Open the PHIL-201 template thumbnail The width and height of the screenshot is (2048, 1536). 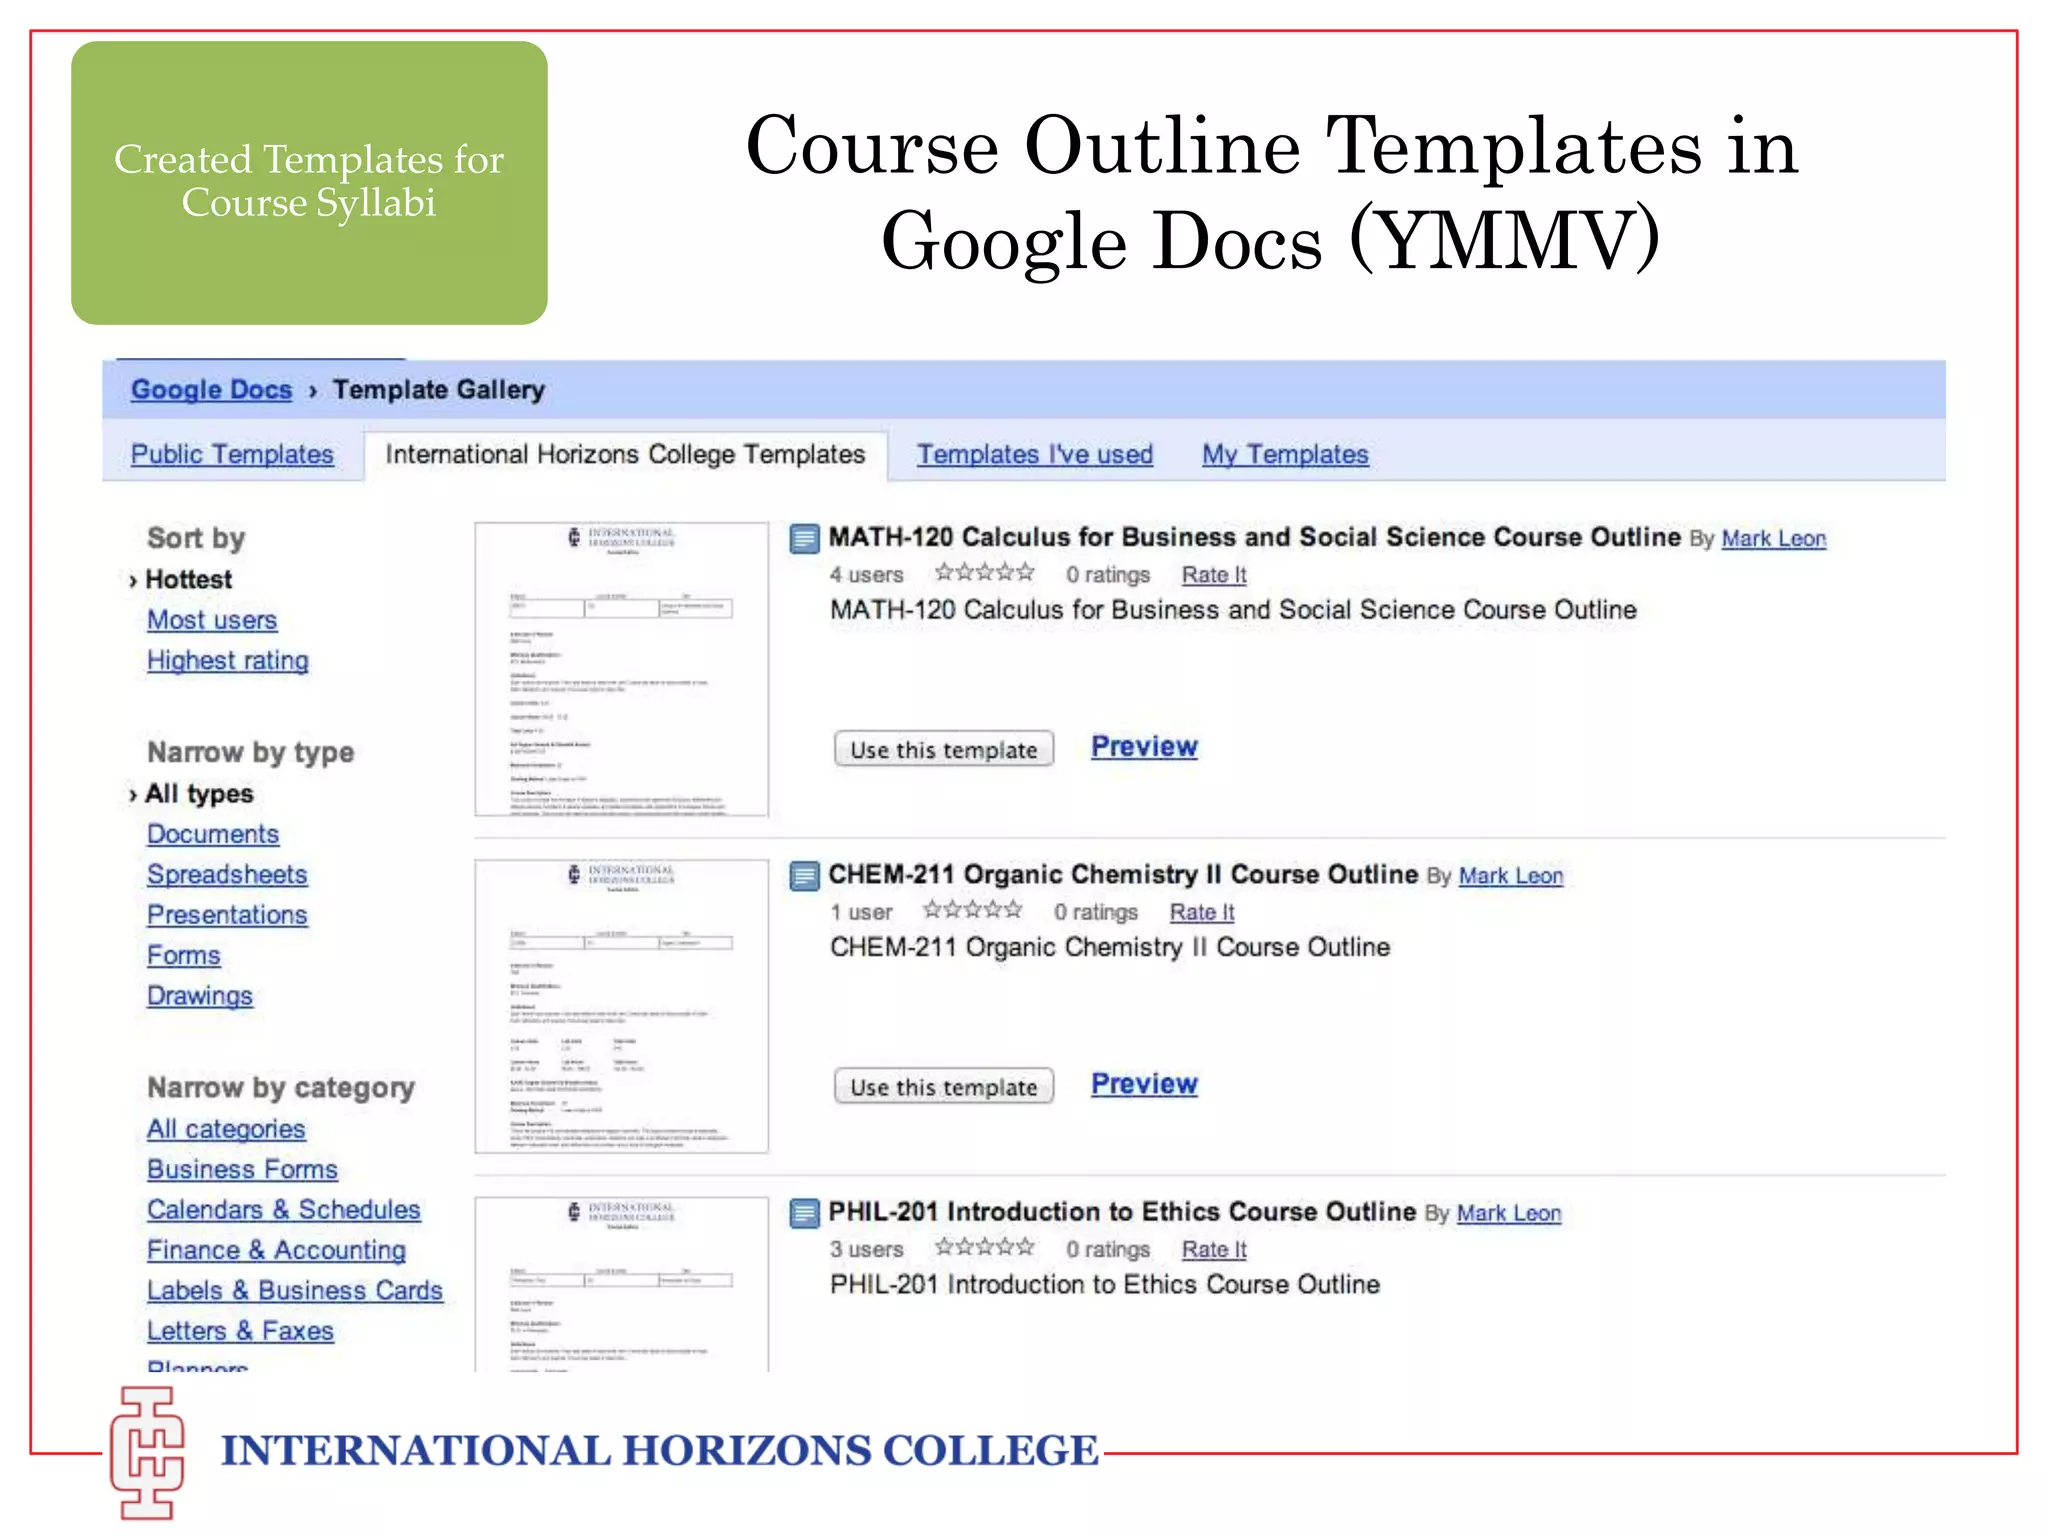622,1284
